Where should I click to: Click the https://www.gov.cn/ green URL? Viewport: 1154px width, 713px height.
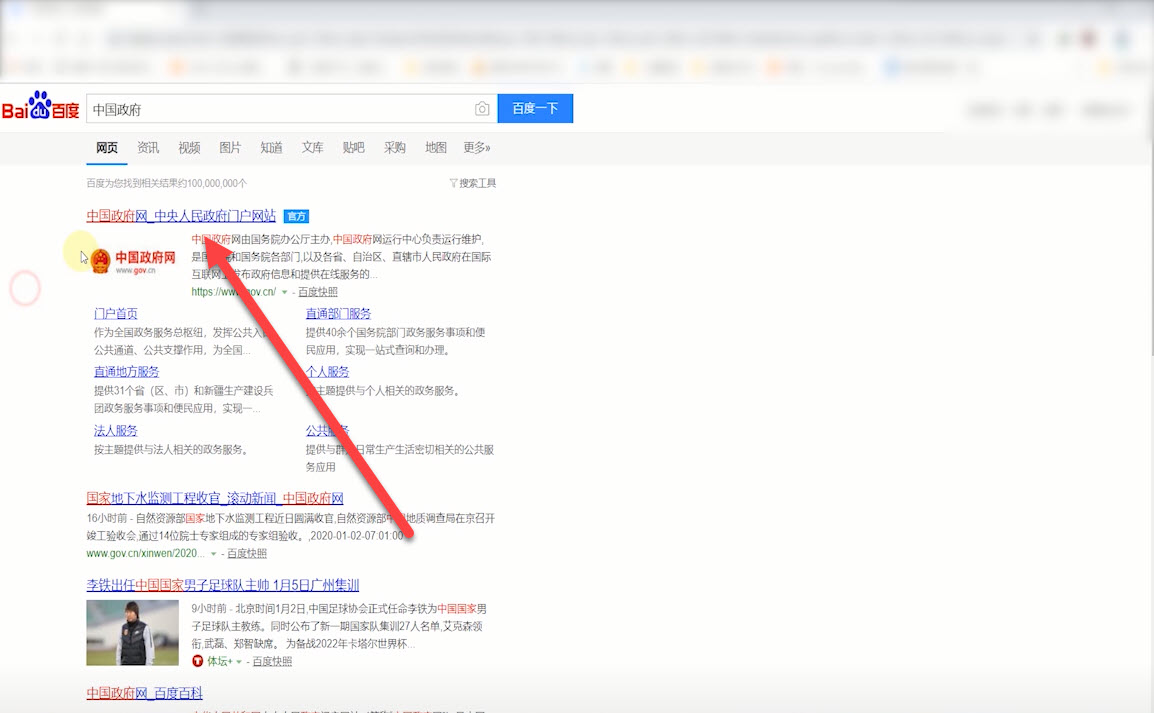click(x=234, y=292)
